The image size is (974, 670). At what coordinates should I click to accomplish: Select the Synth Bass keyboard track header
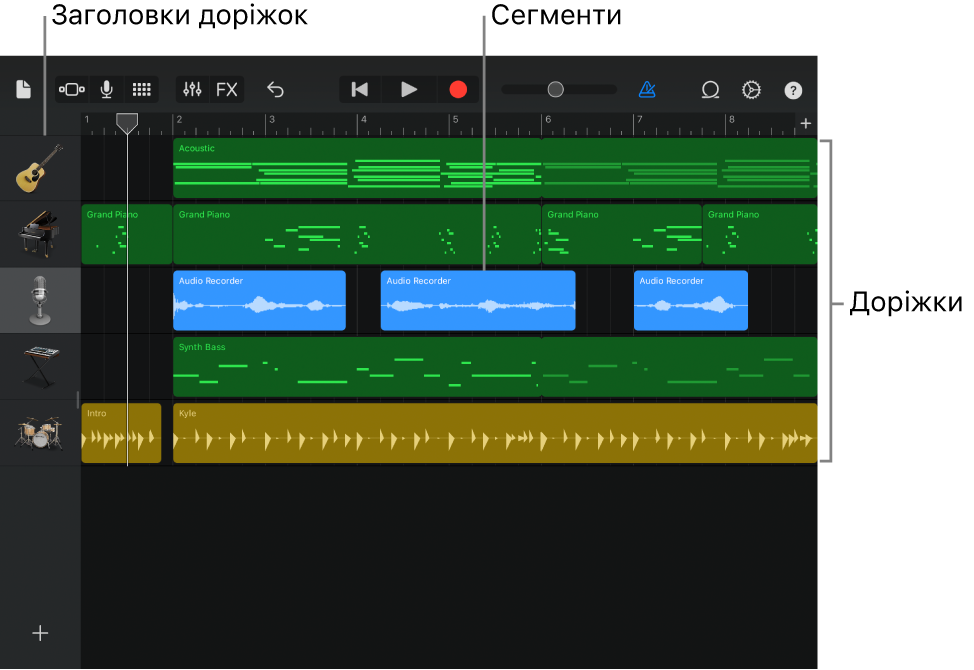40,367
